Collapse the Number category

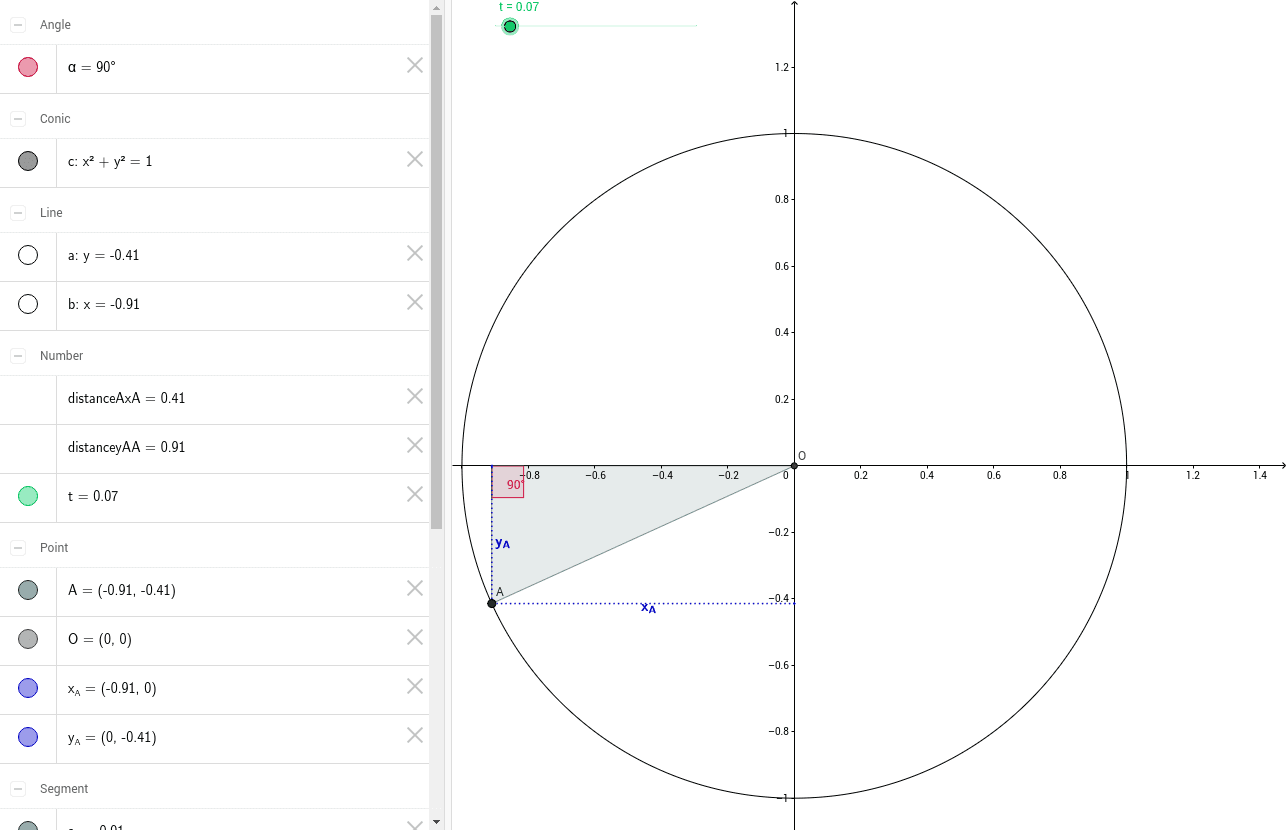pyautogui.click(x=18, y=356)
